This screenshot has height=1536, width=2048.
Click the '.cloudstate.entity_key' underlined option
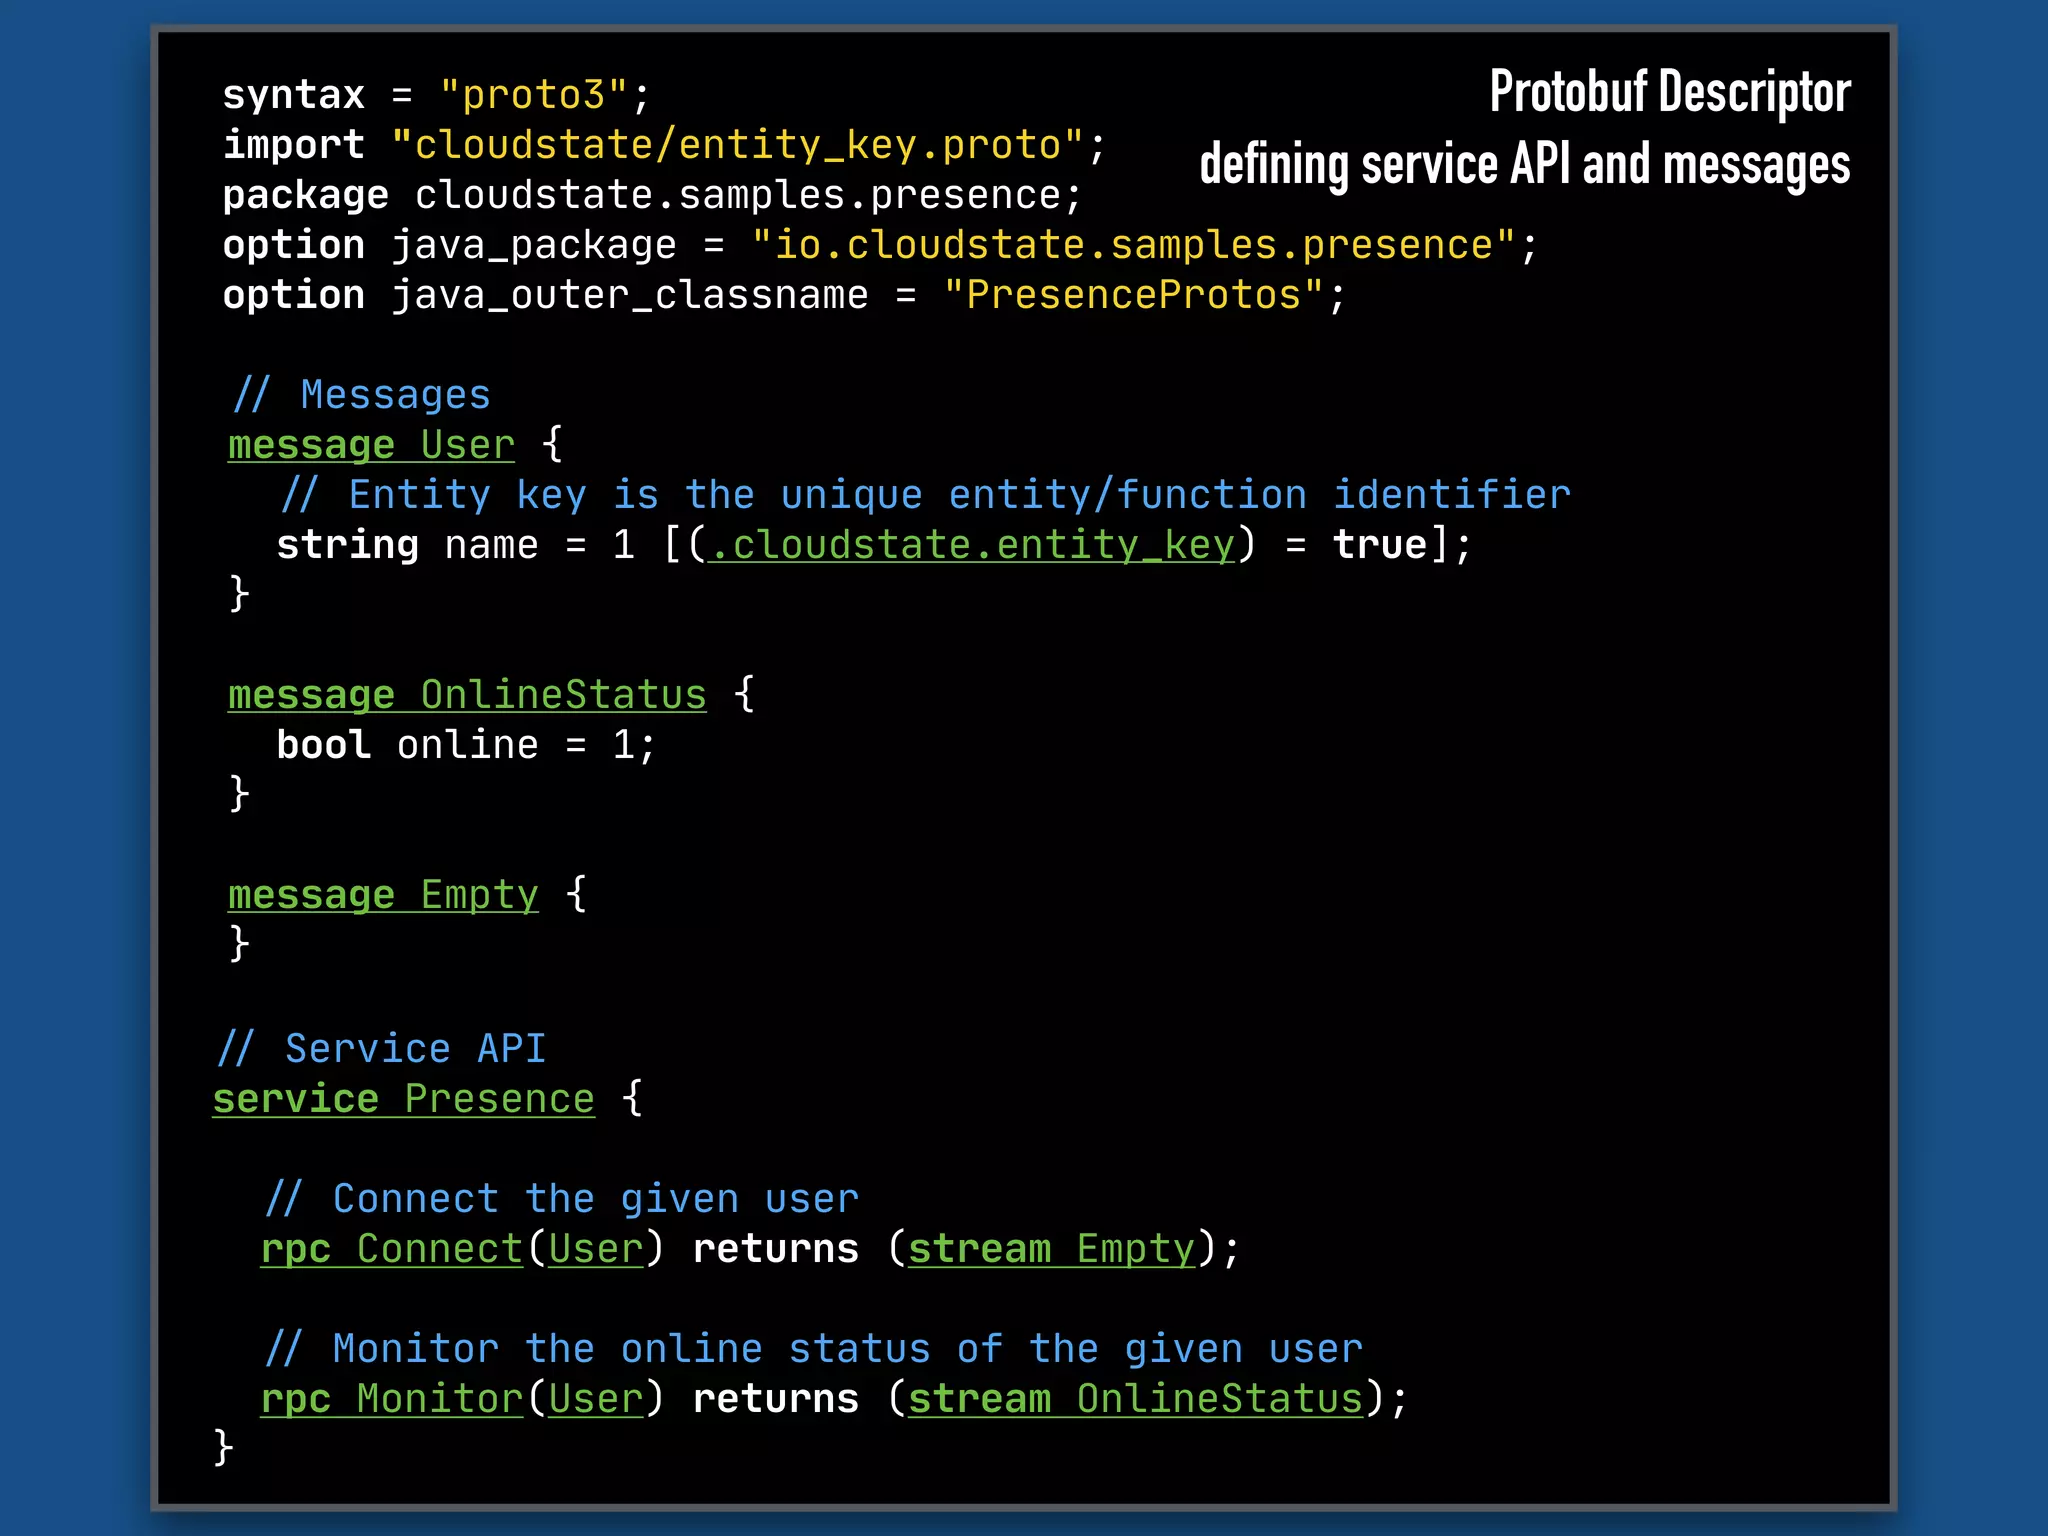tap(972, 545)
